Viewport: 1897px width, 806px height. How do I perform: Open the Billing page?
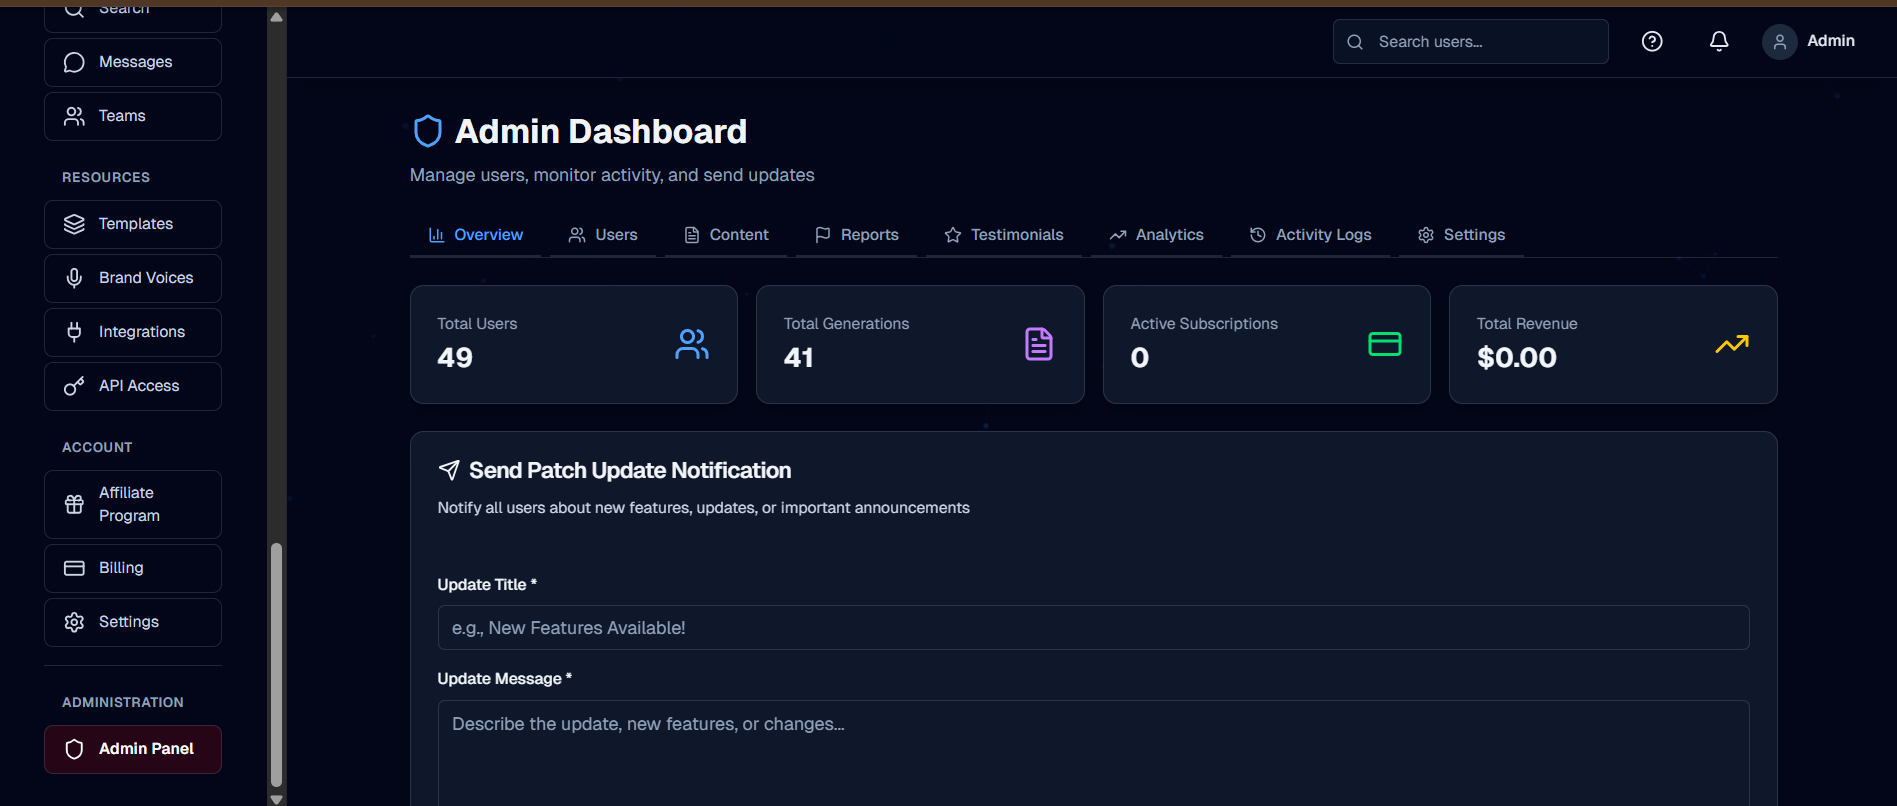coord(133,568)
